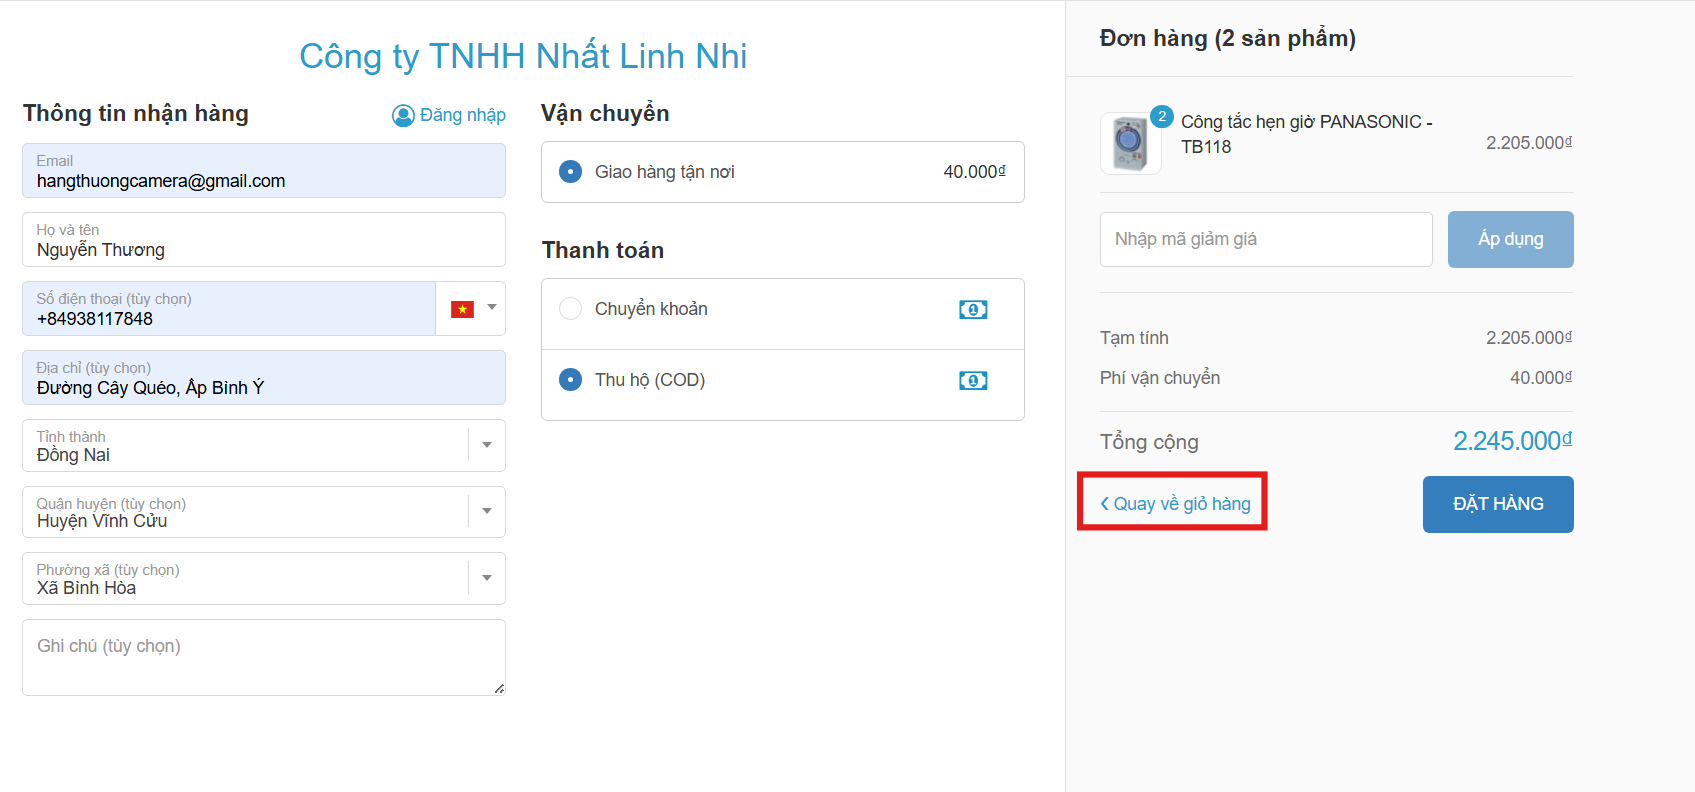The height and width of the screenshot is (792, 1695).
Task: Click the Nhập mã giảm giá field
Action: pos(1266,239)
